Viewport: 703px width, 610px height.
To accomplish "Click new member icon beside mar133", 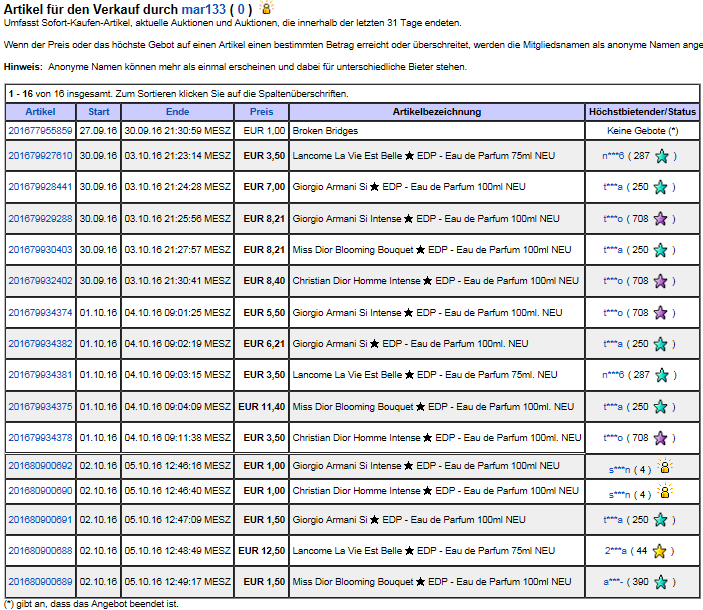I will [266, 8].
